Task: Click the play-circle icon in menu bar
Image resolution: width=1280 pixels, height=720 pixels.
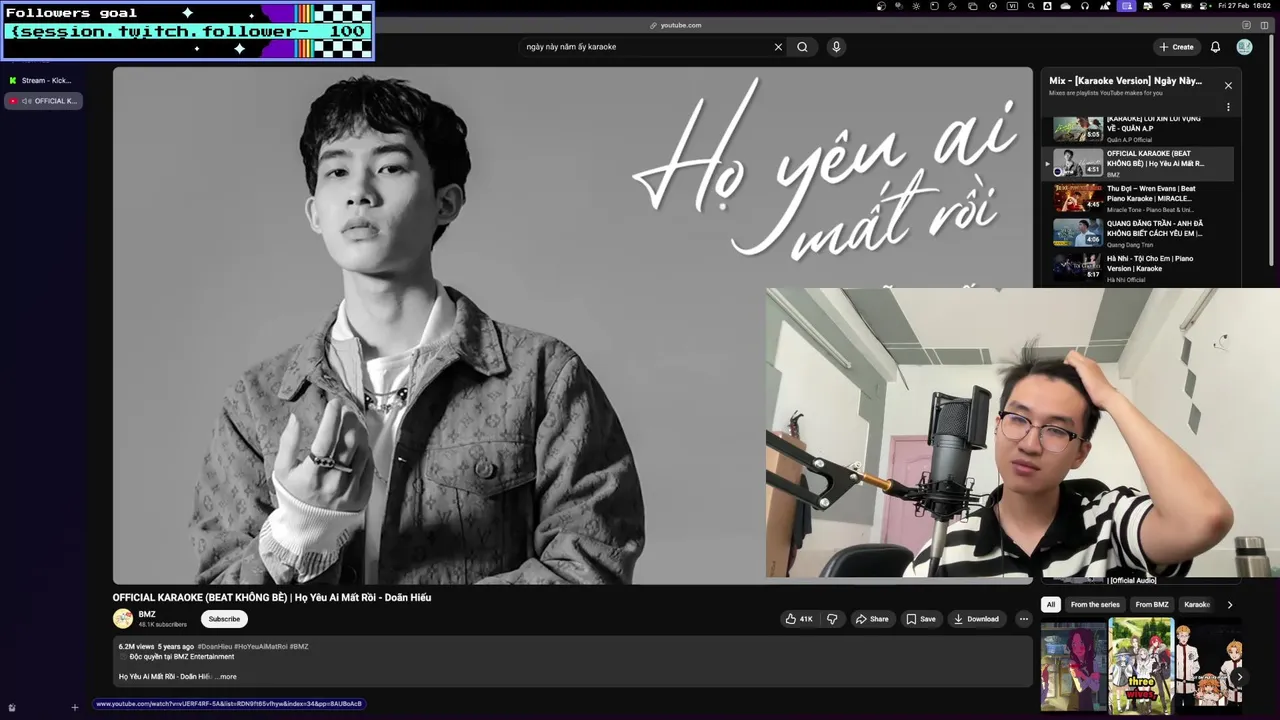Action: click(x=993, y=6)
